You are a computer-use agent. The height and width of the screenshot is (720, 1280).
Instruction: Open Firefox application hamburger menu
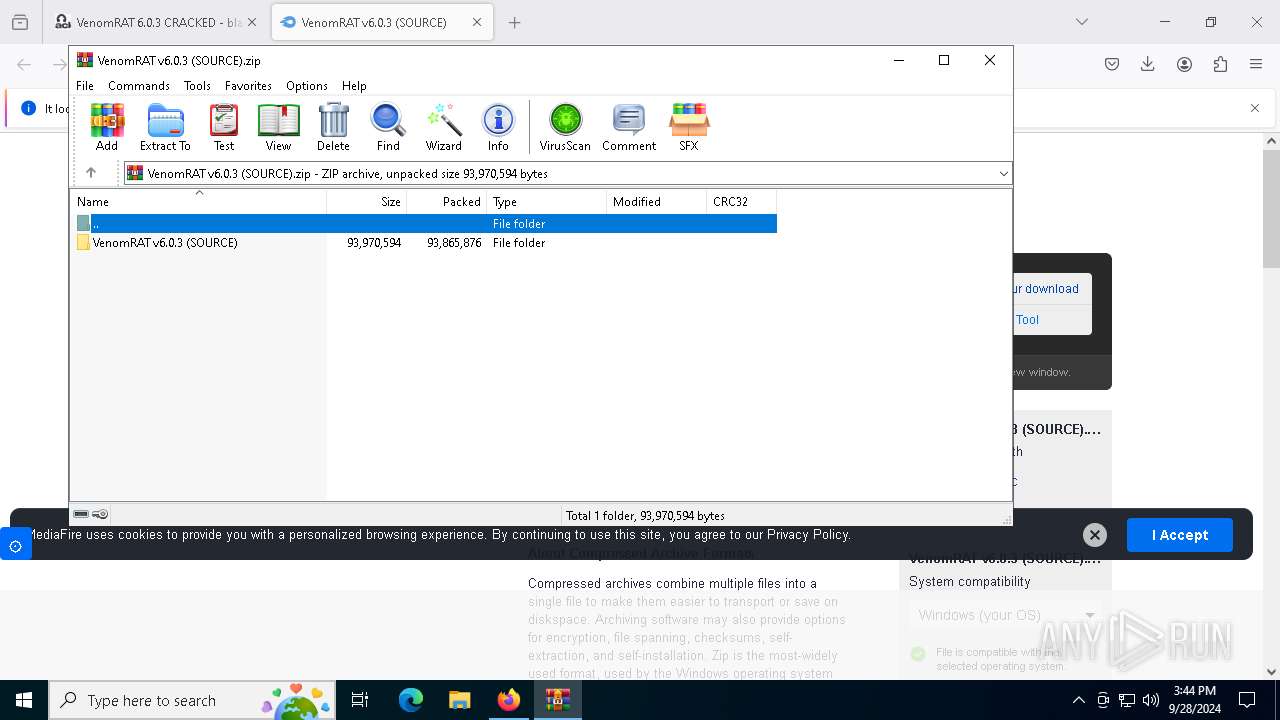[1256, 64]
